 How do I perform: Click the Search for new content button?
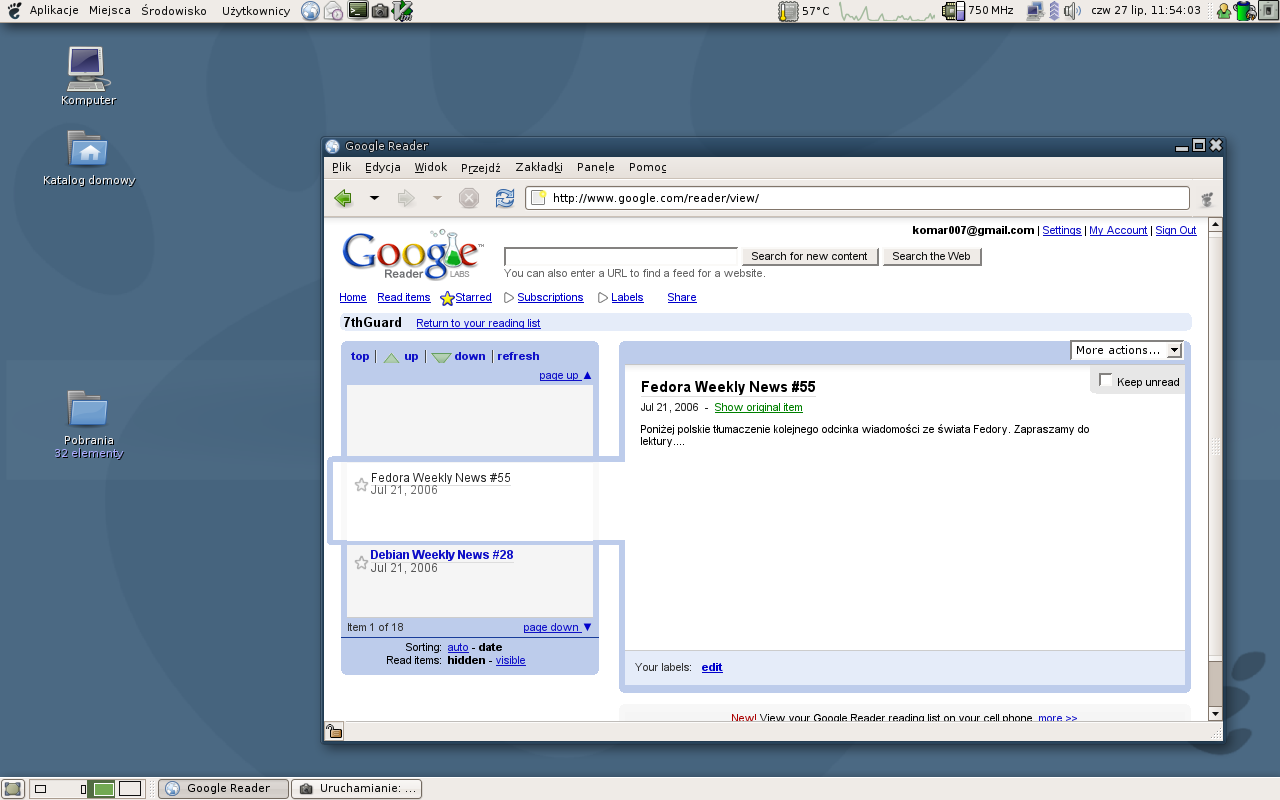click(x=810, y=256)
